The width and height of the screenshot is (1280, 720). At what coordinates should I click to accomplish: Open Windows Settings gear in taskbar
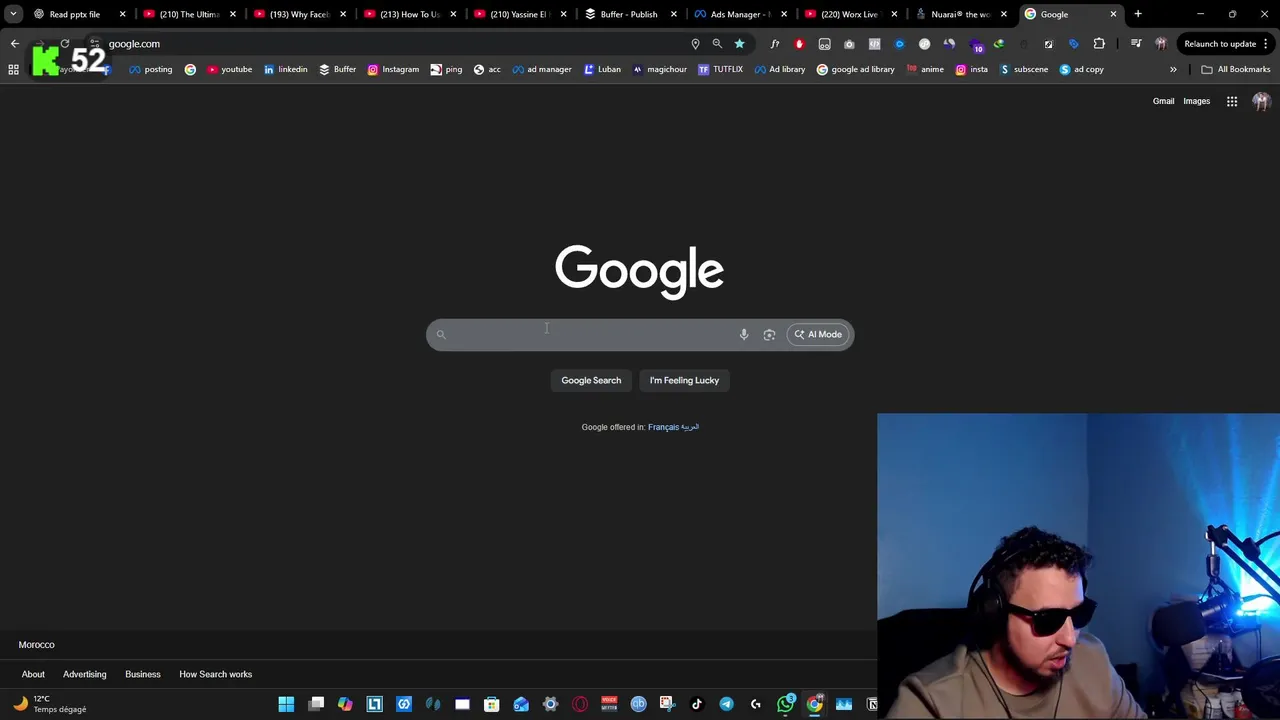click(x=550, y=704)
